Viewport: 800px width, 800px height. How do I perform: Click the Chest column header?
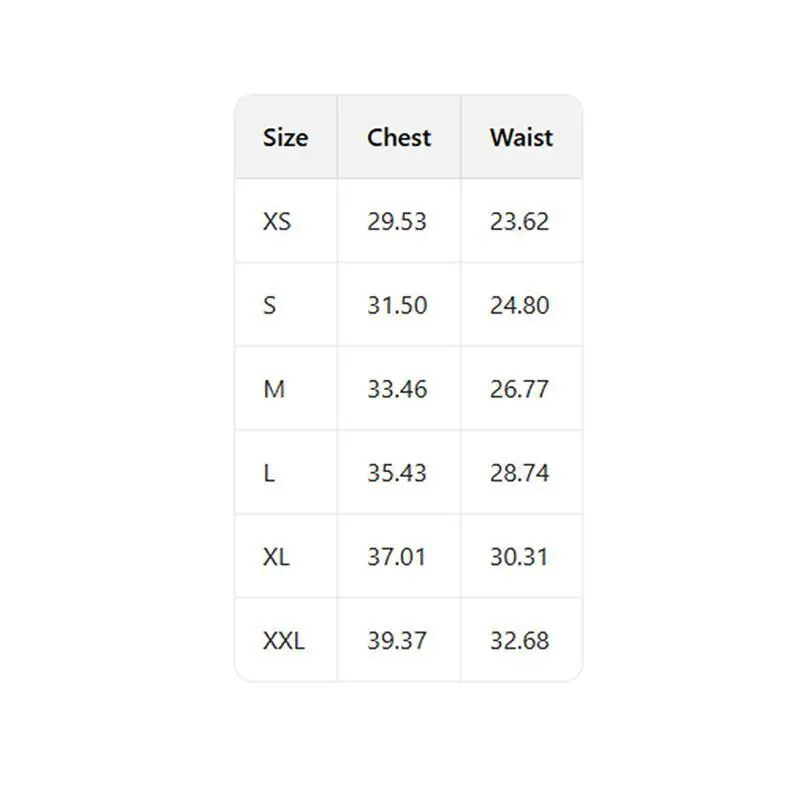399,138
